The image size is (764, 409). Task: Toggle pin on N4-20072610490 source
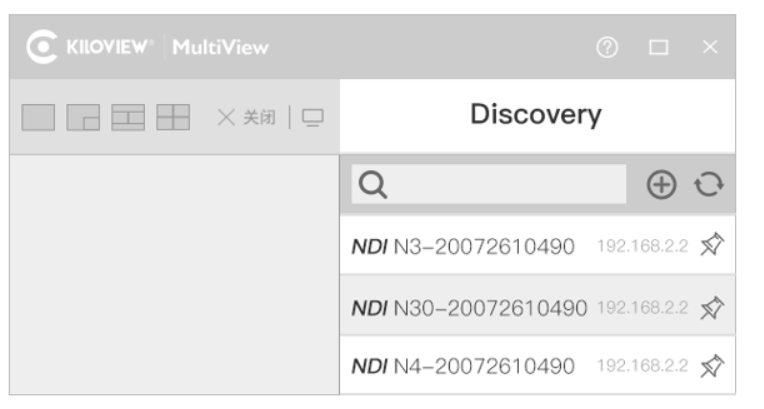[712, 366]
